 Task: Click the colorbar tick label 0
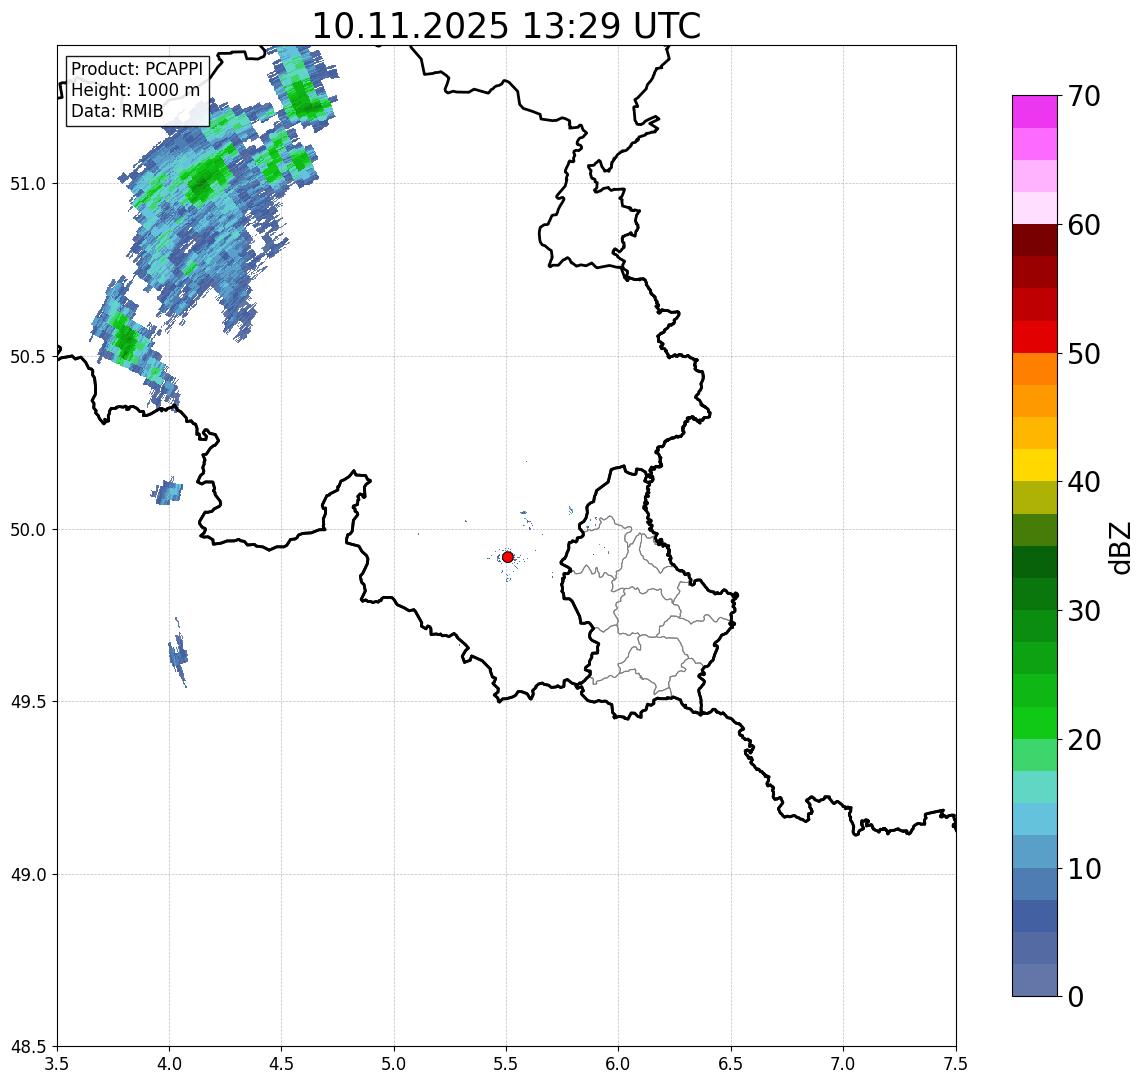coord(1076,996)
